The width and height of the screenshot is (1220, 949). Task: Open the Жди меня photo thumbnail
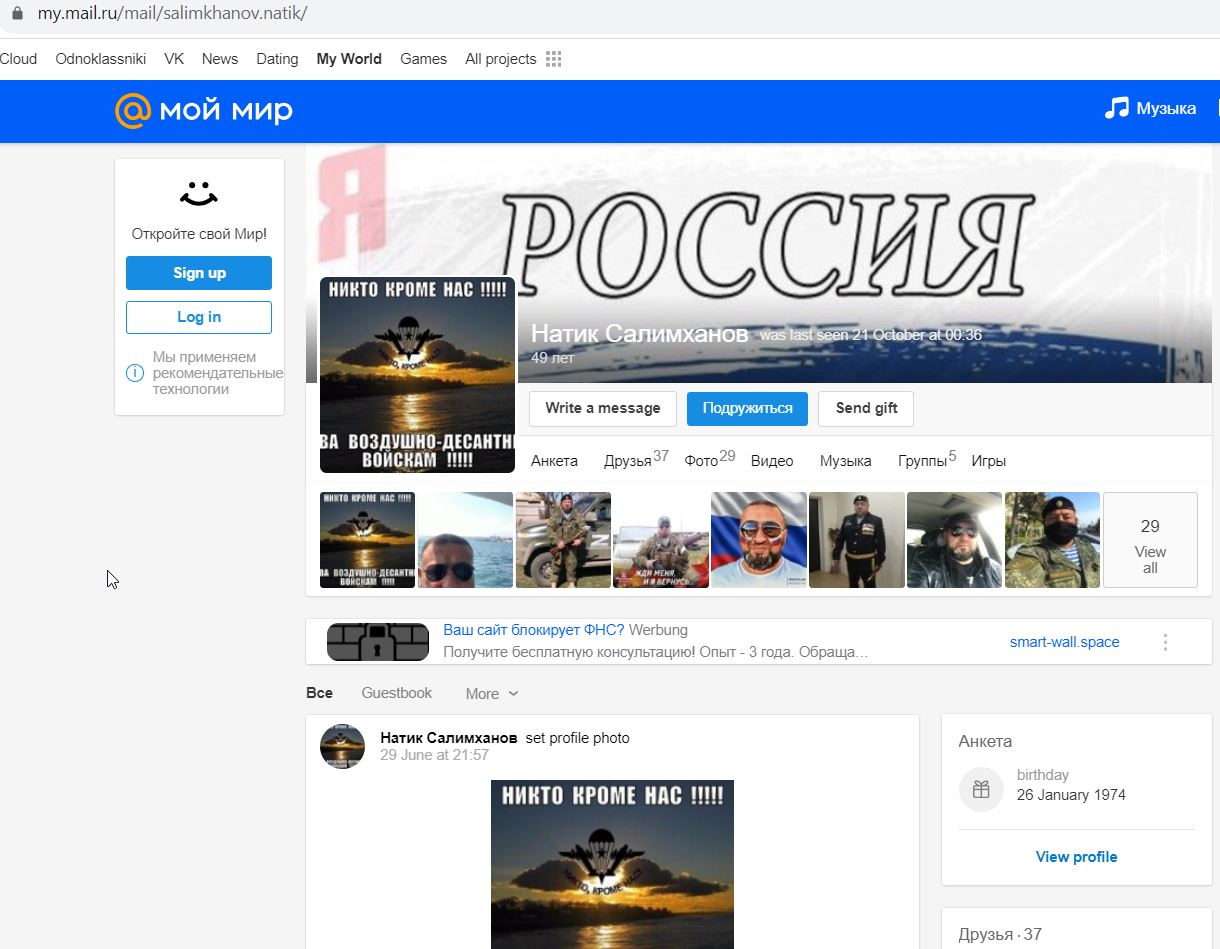[661, 540]
